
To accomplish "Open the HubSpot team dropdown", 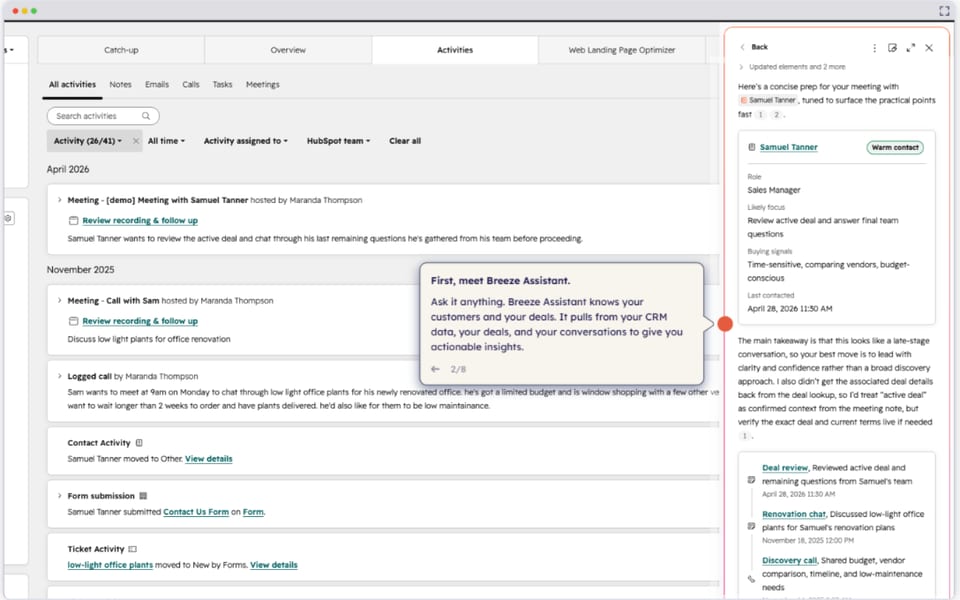I will point(338,141).
